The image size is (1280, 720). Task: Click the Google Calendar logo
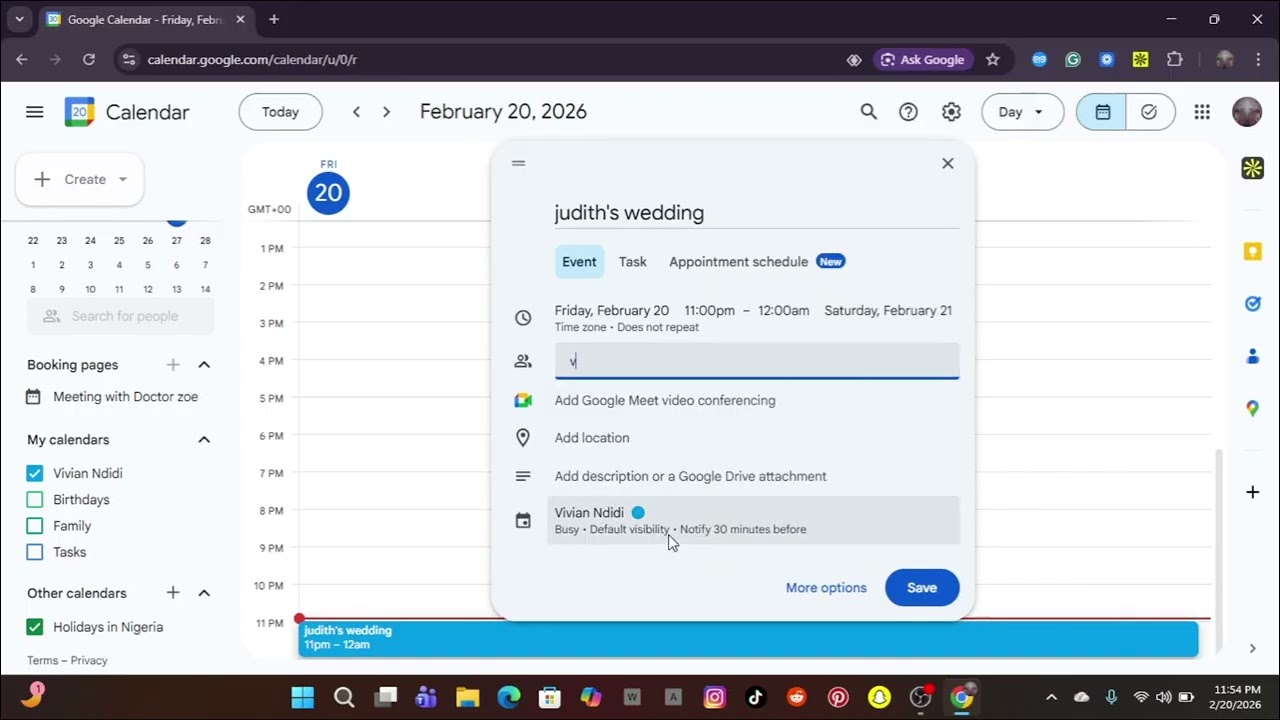click(79, 112)
